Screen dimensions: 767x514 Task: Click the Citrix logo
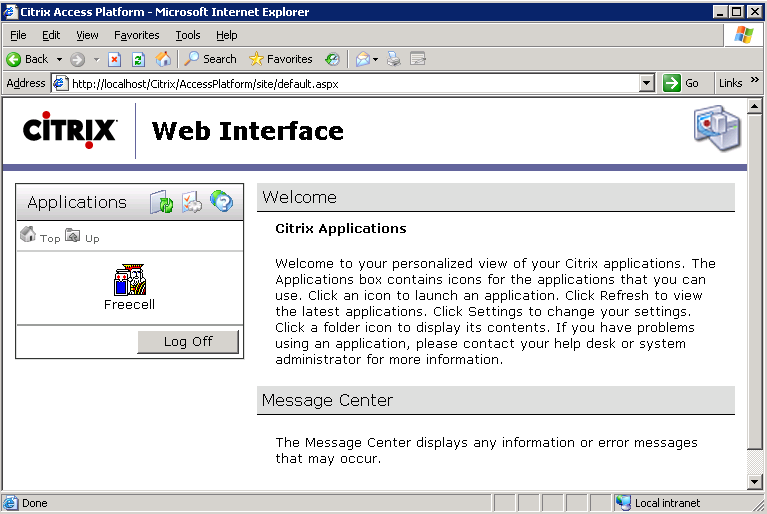69,130
